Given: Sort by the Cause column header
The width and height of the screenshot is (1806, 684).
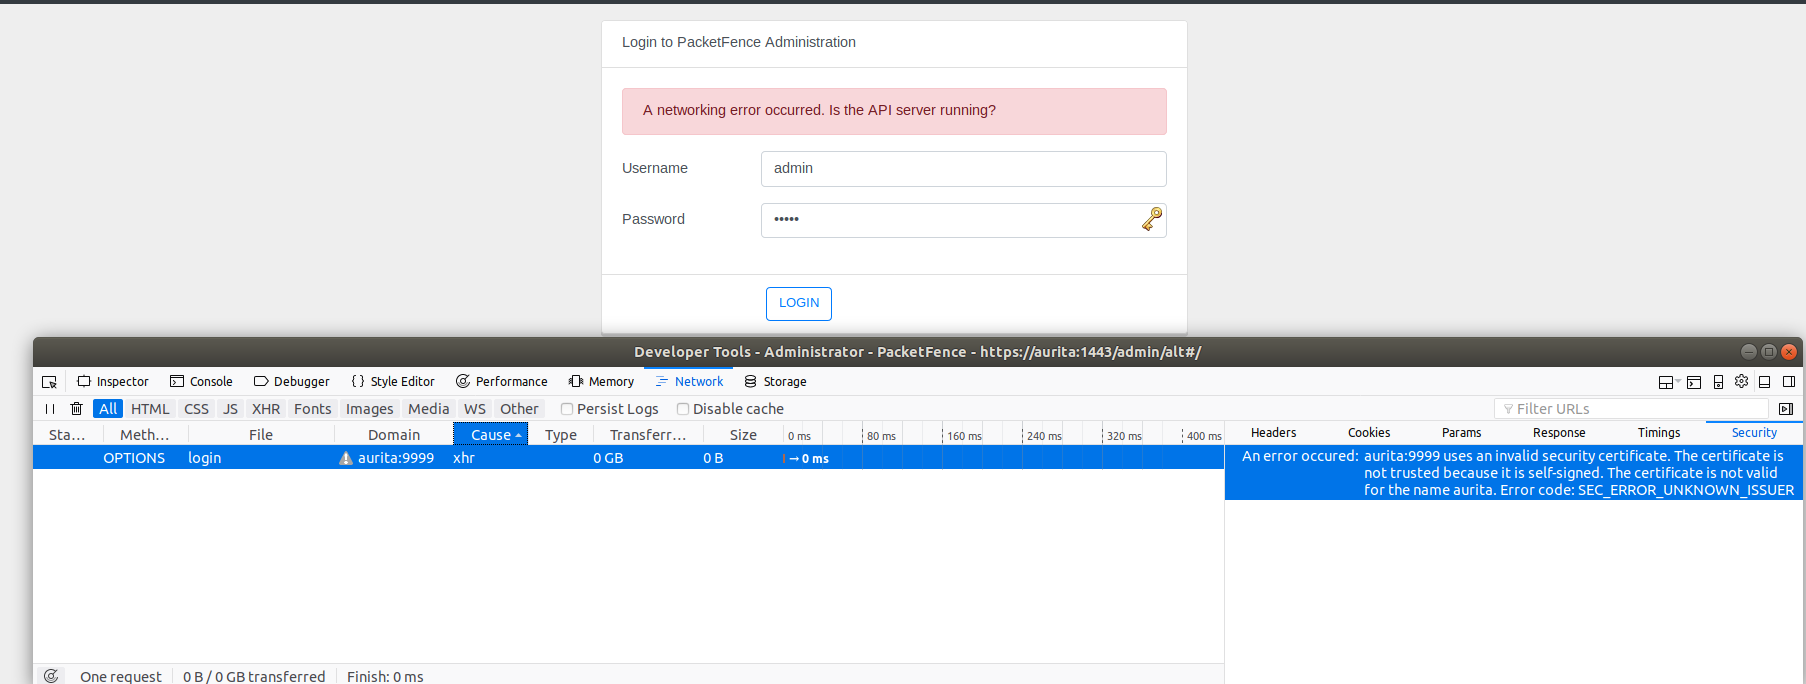Looking at the screenshot, I should [490, 435].
